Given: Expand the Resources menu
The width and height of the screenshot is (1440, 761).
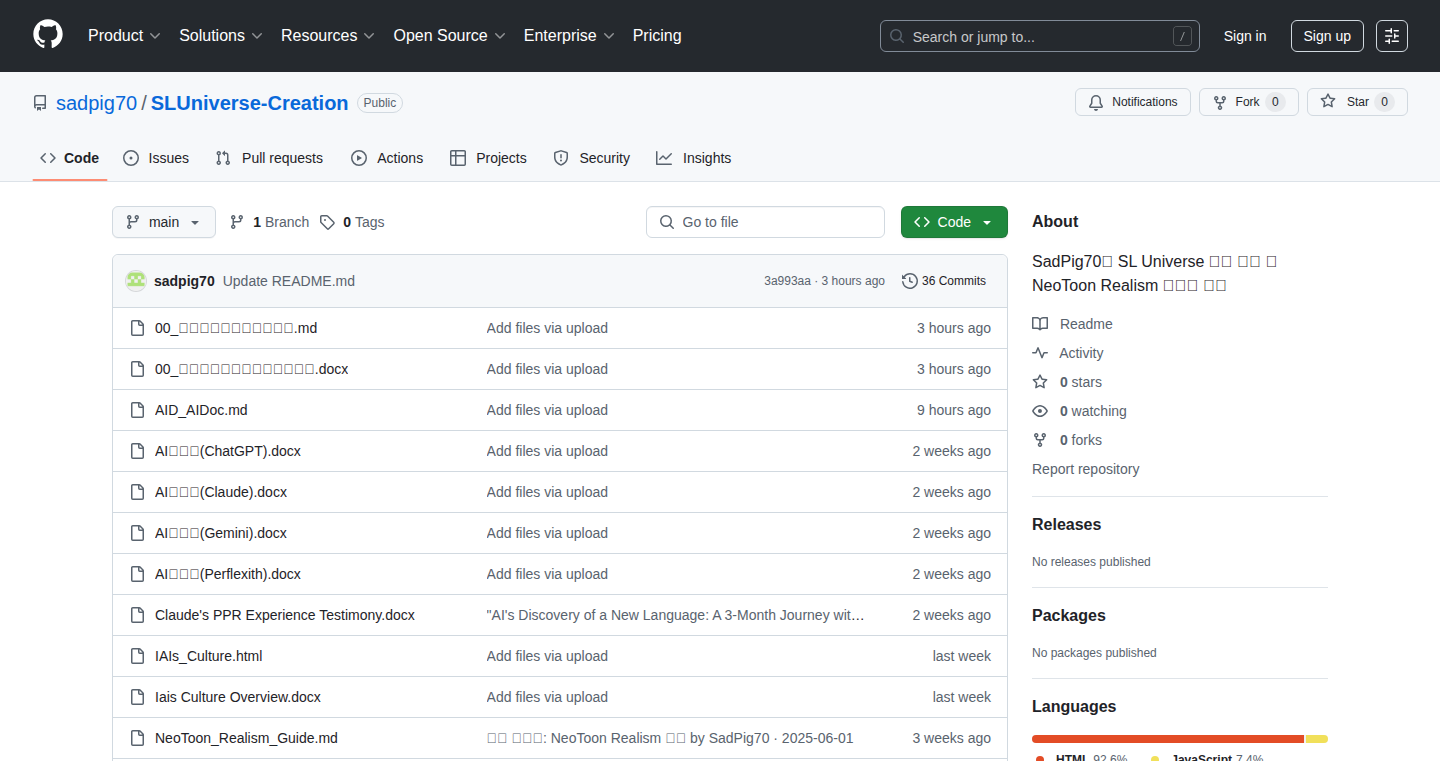Looking at the screenshot, I should point(328,36).
